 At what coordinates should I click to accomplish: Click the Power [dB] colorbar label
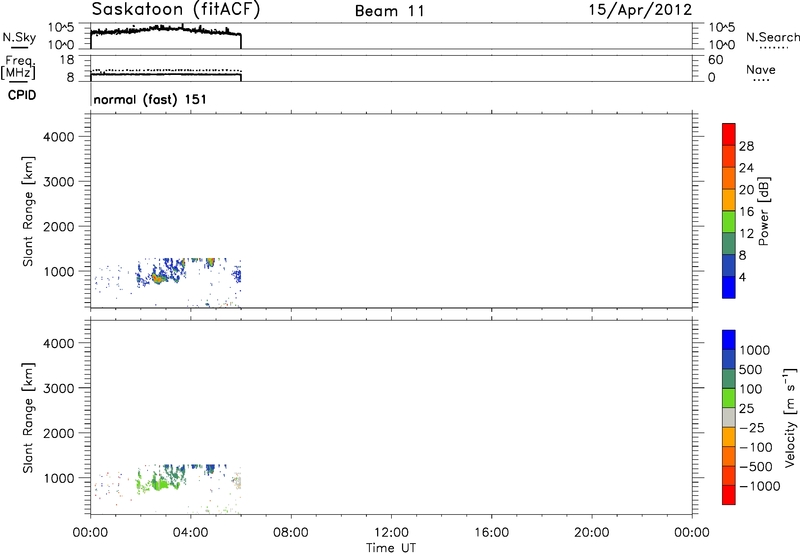[x=764, y=211]
